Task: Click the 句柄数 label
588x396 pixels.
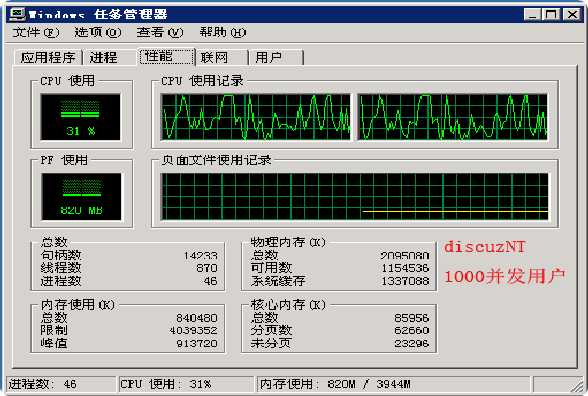Action: pyautogui.click(x=61, y=255)
